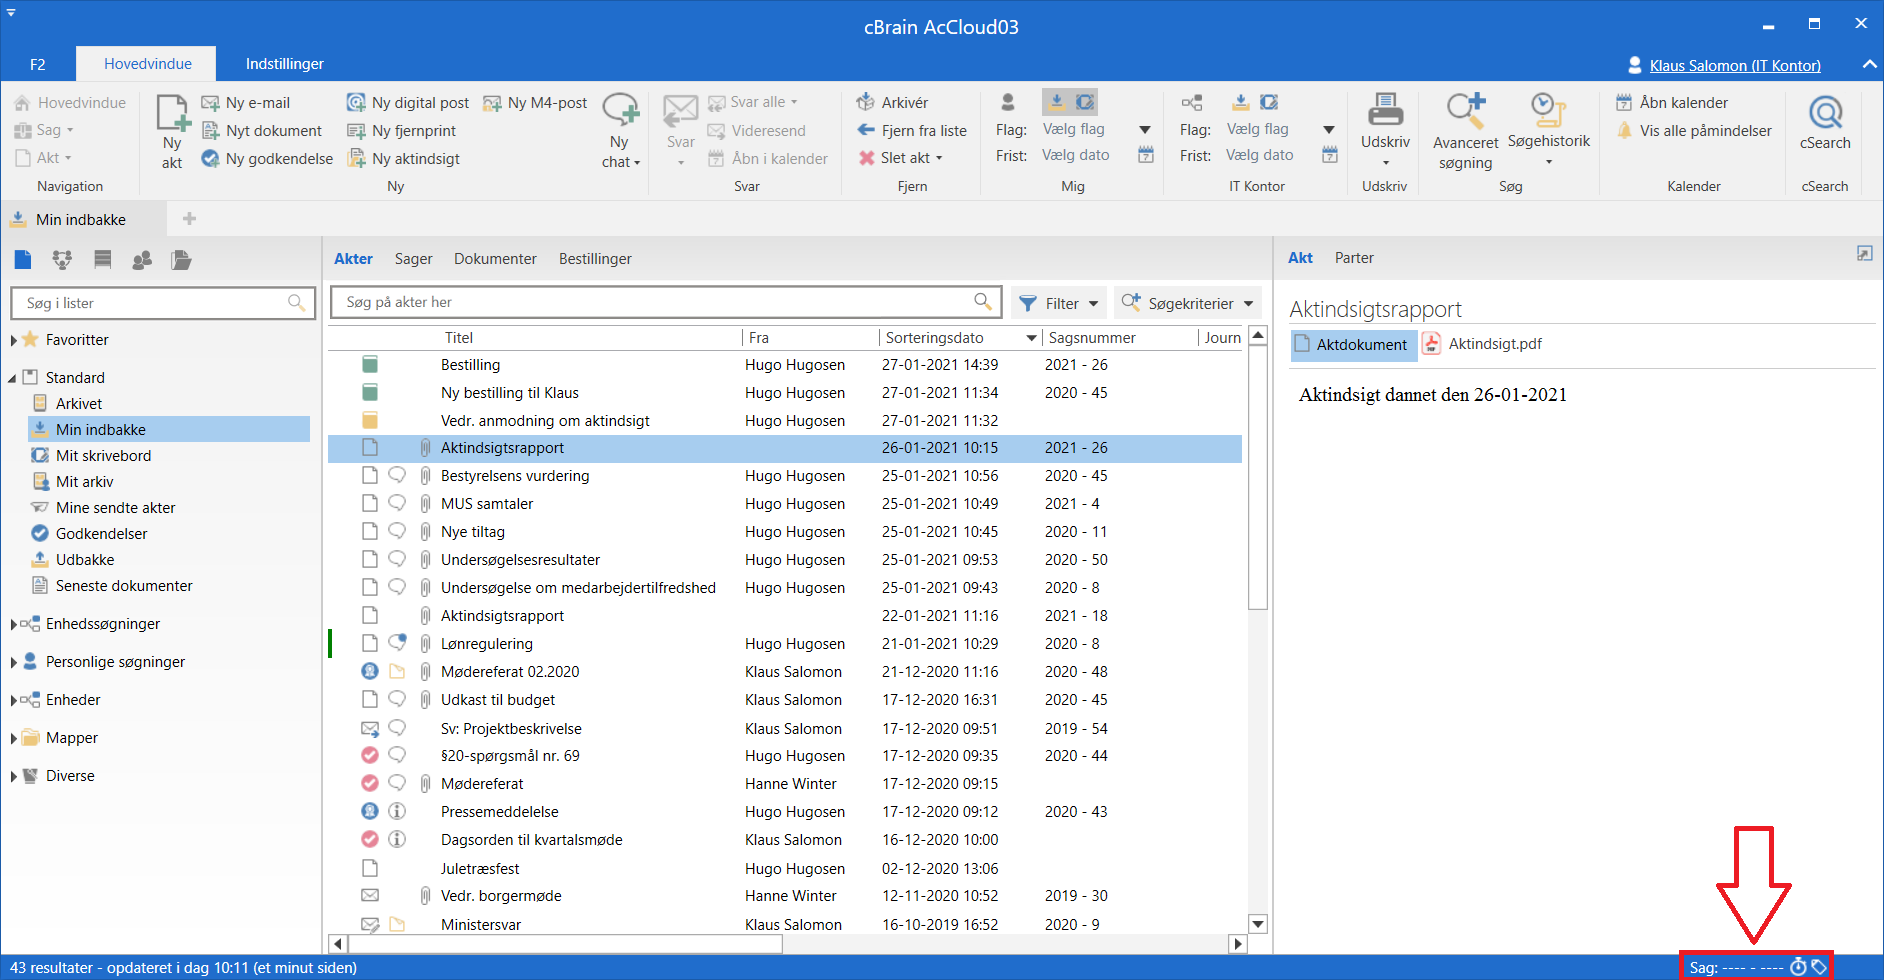
Task: Select row Bestyrelsens vurdering
Action: tap(785, 476)
